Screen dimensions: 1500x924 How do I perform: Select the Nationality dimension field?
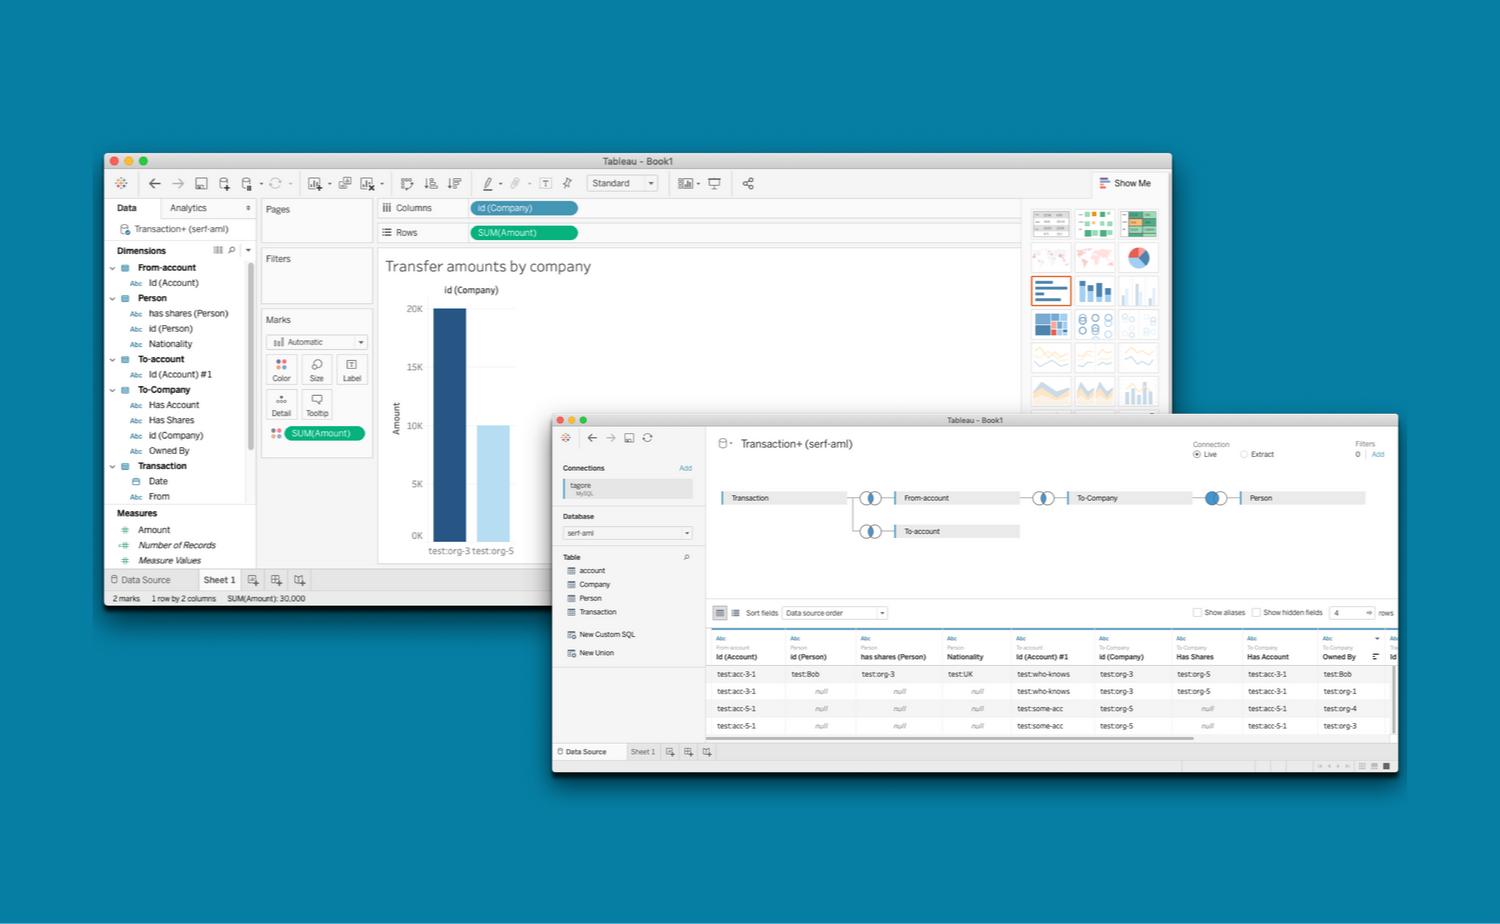(170, 344)
